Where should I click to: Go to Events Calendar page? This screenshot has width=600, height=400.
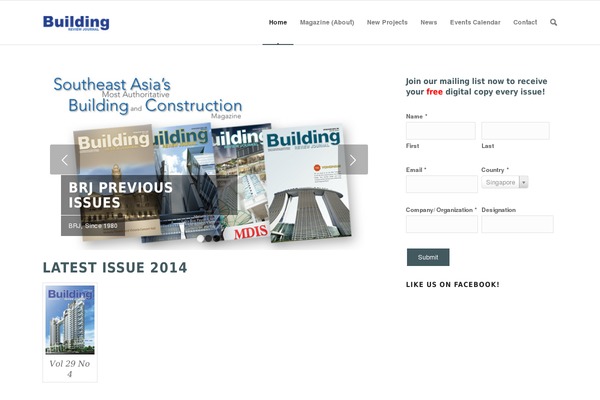[x=475, y=22]
